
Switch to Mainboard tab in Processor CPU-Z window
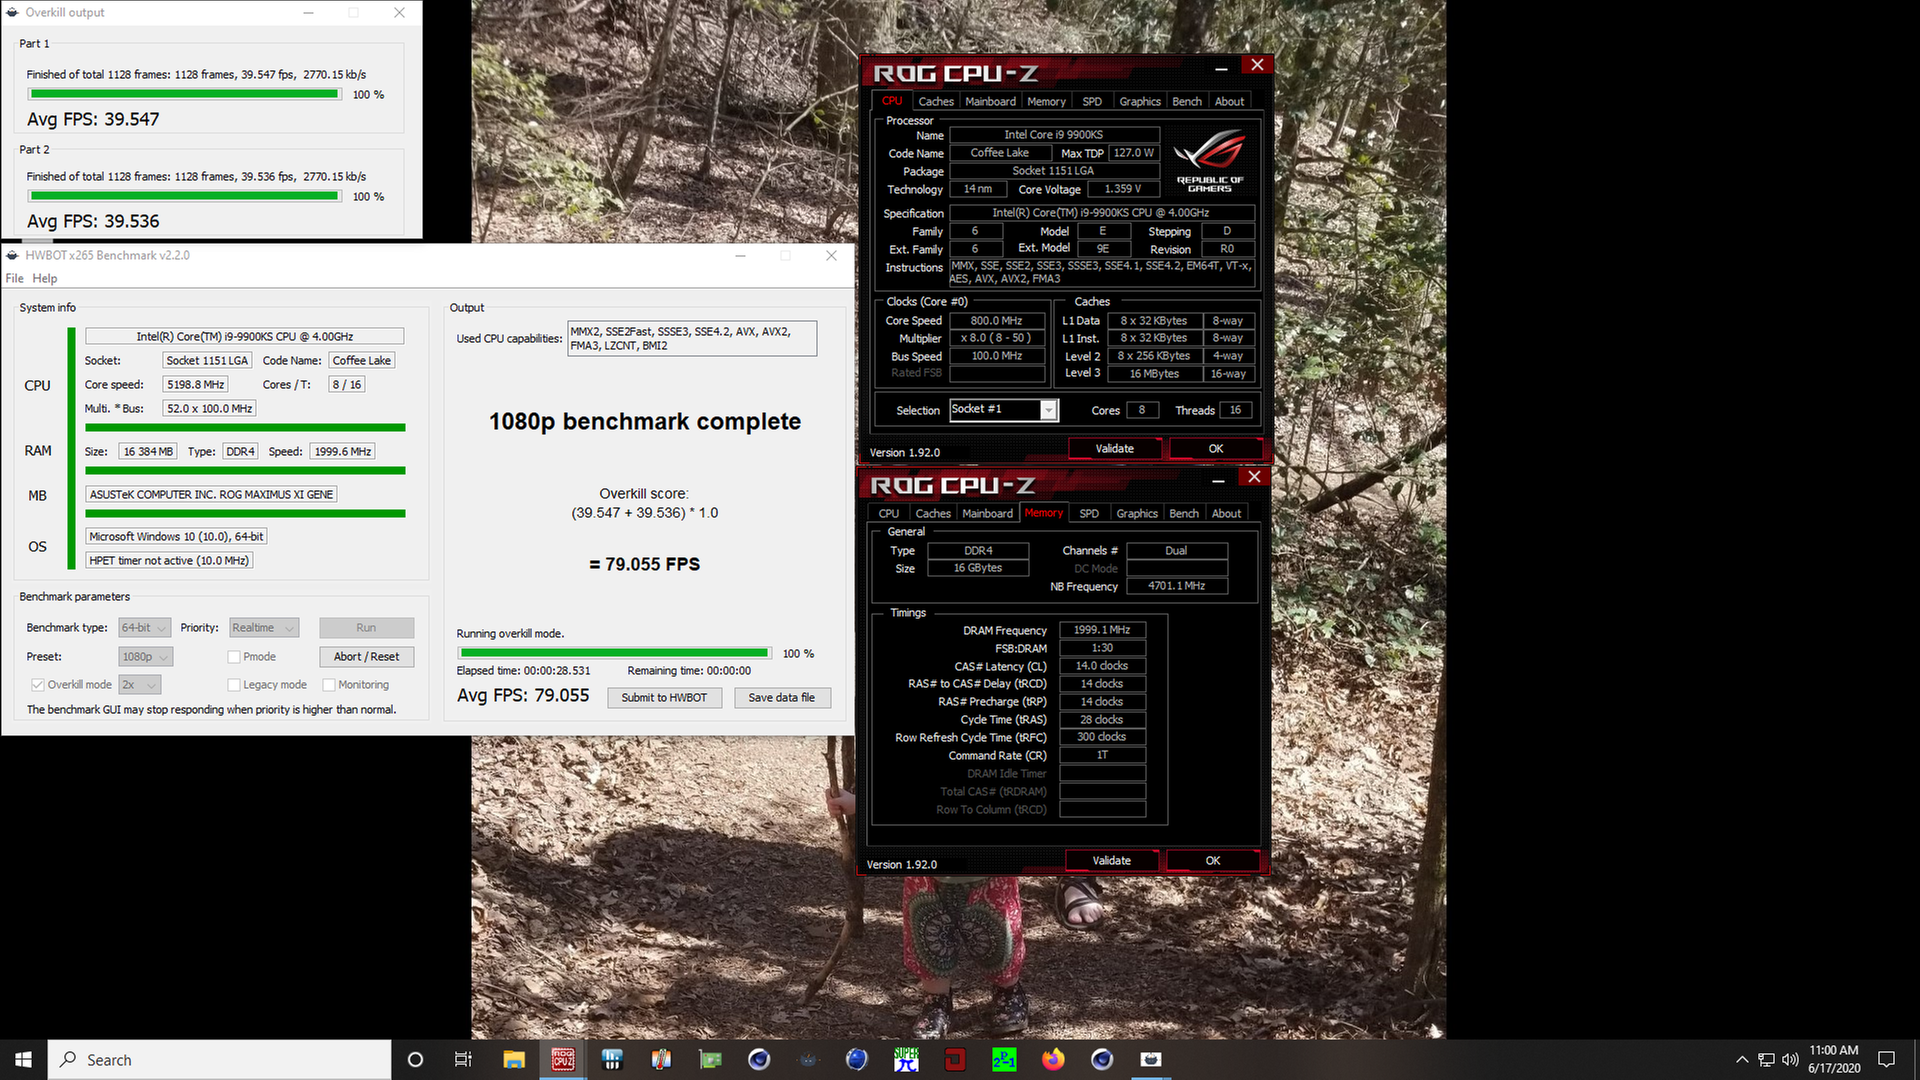coord(990,101)
